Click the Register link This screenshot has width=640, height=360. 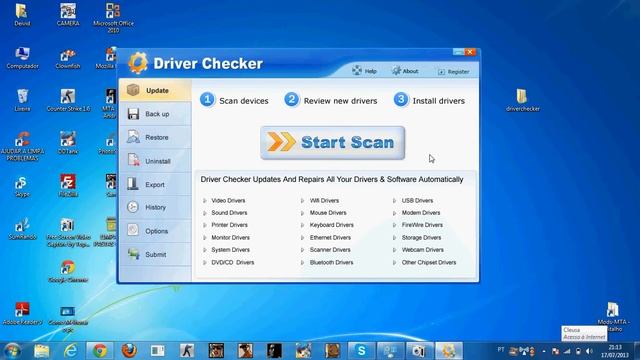[x=453, y=71]
